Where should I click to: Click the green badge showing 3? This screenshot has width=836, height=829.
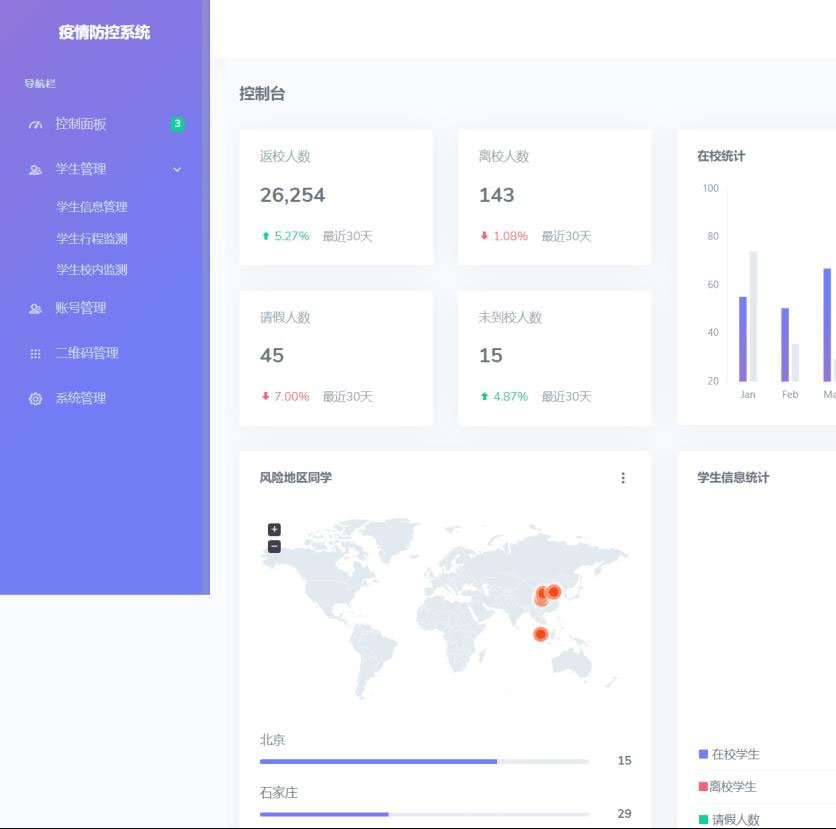(177, 124)
